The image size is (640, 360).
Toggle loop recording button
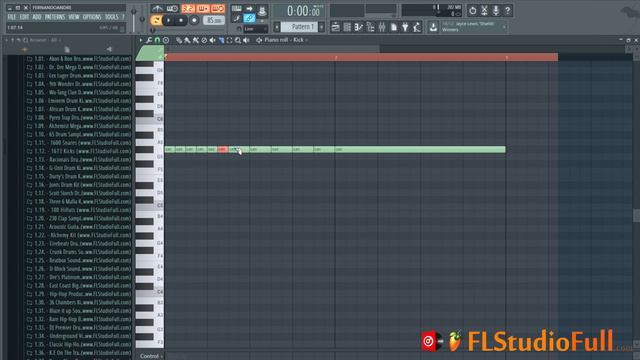point(218,9)
